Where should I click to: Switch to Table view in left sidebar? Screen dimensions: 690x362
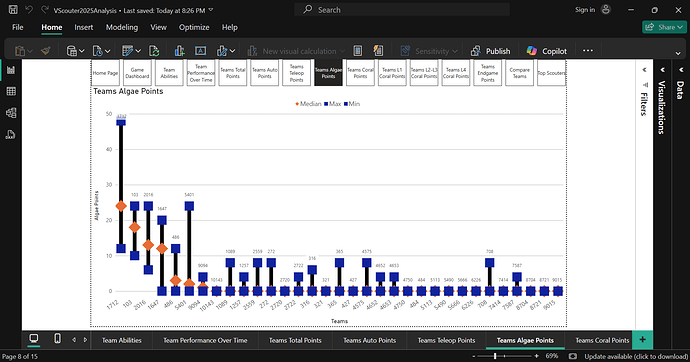[x=11, y=91]
